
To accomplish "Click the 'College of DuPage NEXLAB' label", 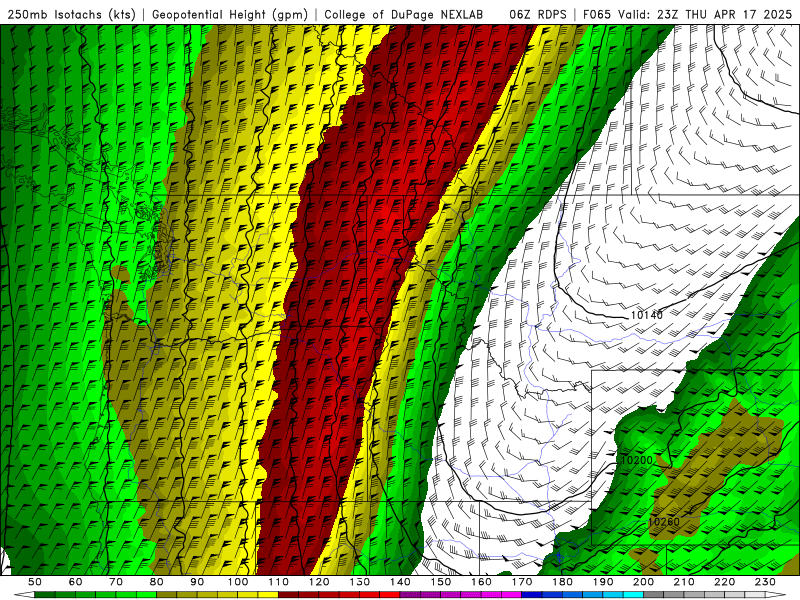I will pyautogui.click(x=404, y=15).
